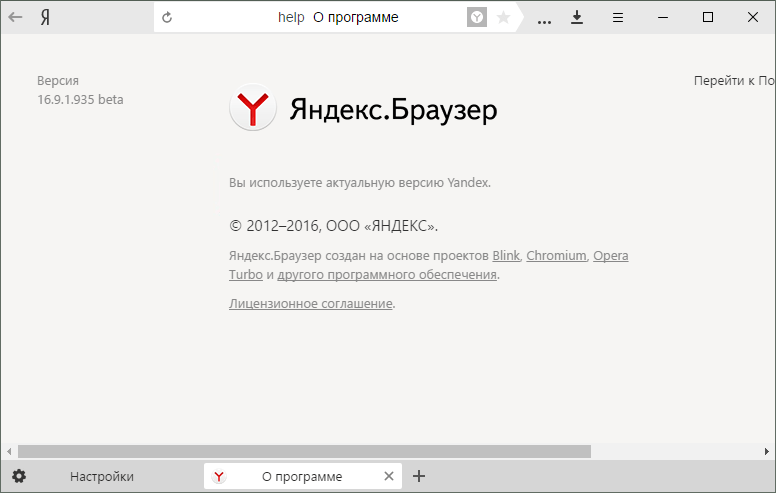Open the Chromium project link
The width and height of the screenshot is (776, 493).
[x=556, y=255]
